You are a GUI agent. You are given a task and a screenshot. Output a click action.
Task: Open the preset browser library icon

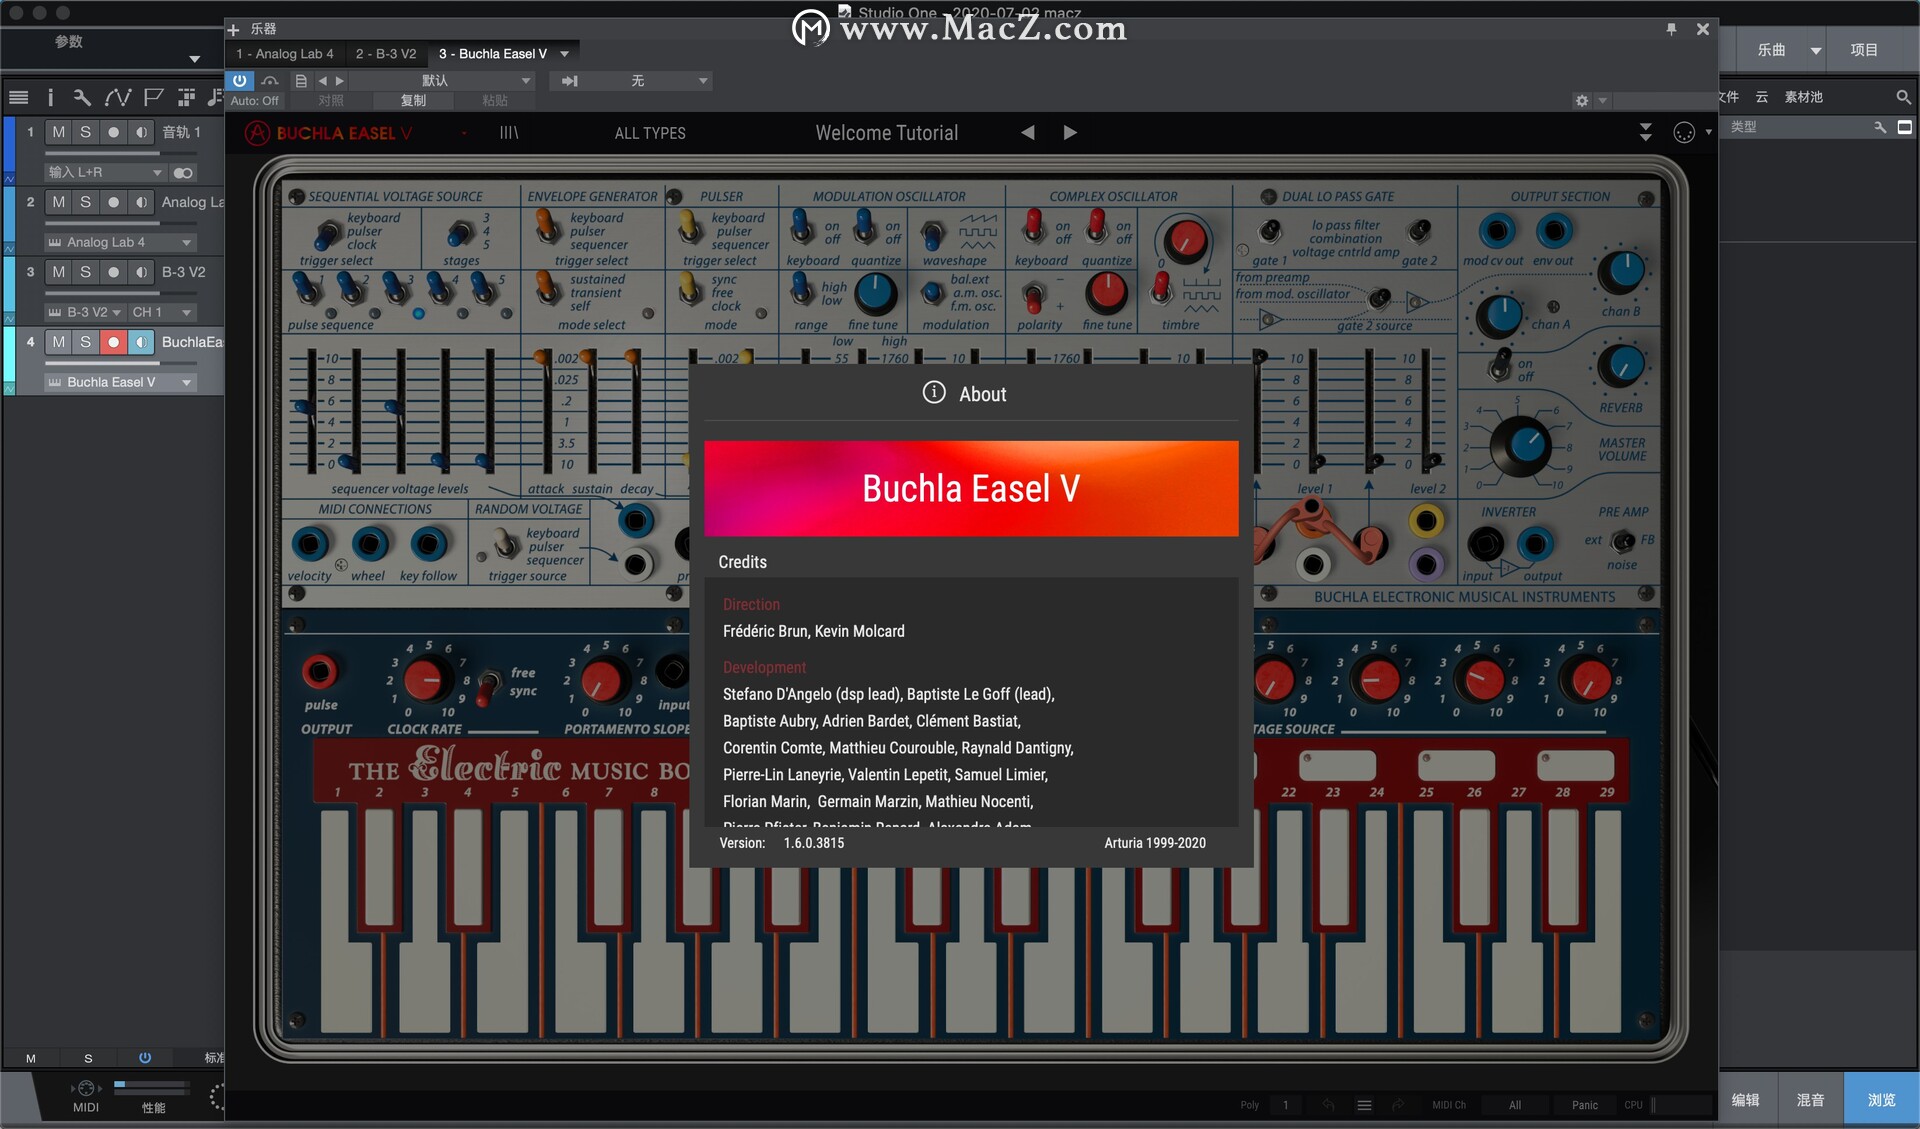coord(509,133)
